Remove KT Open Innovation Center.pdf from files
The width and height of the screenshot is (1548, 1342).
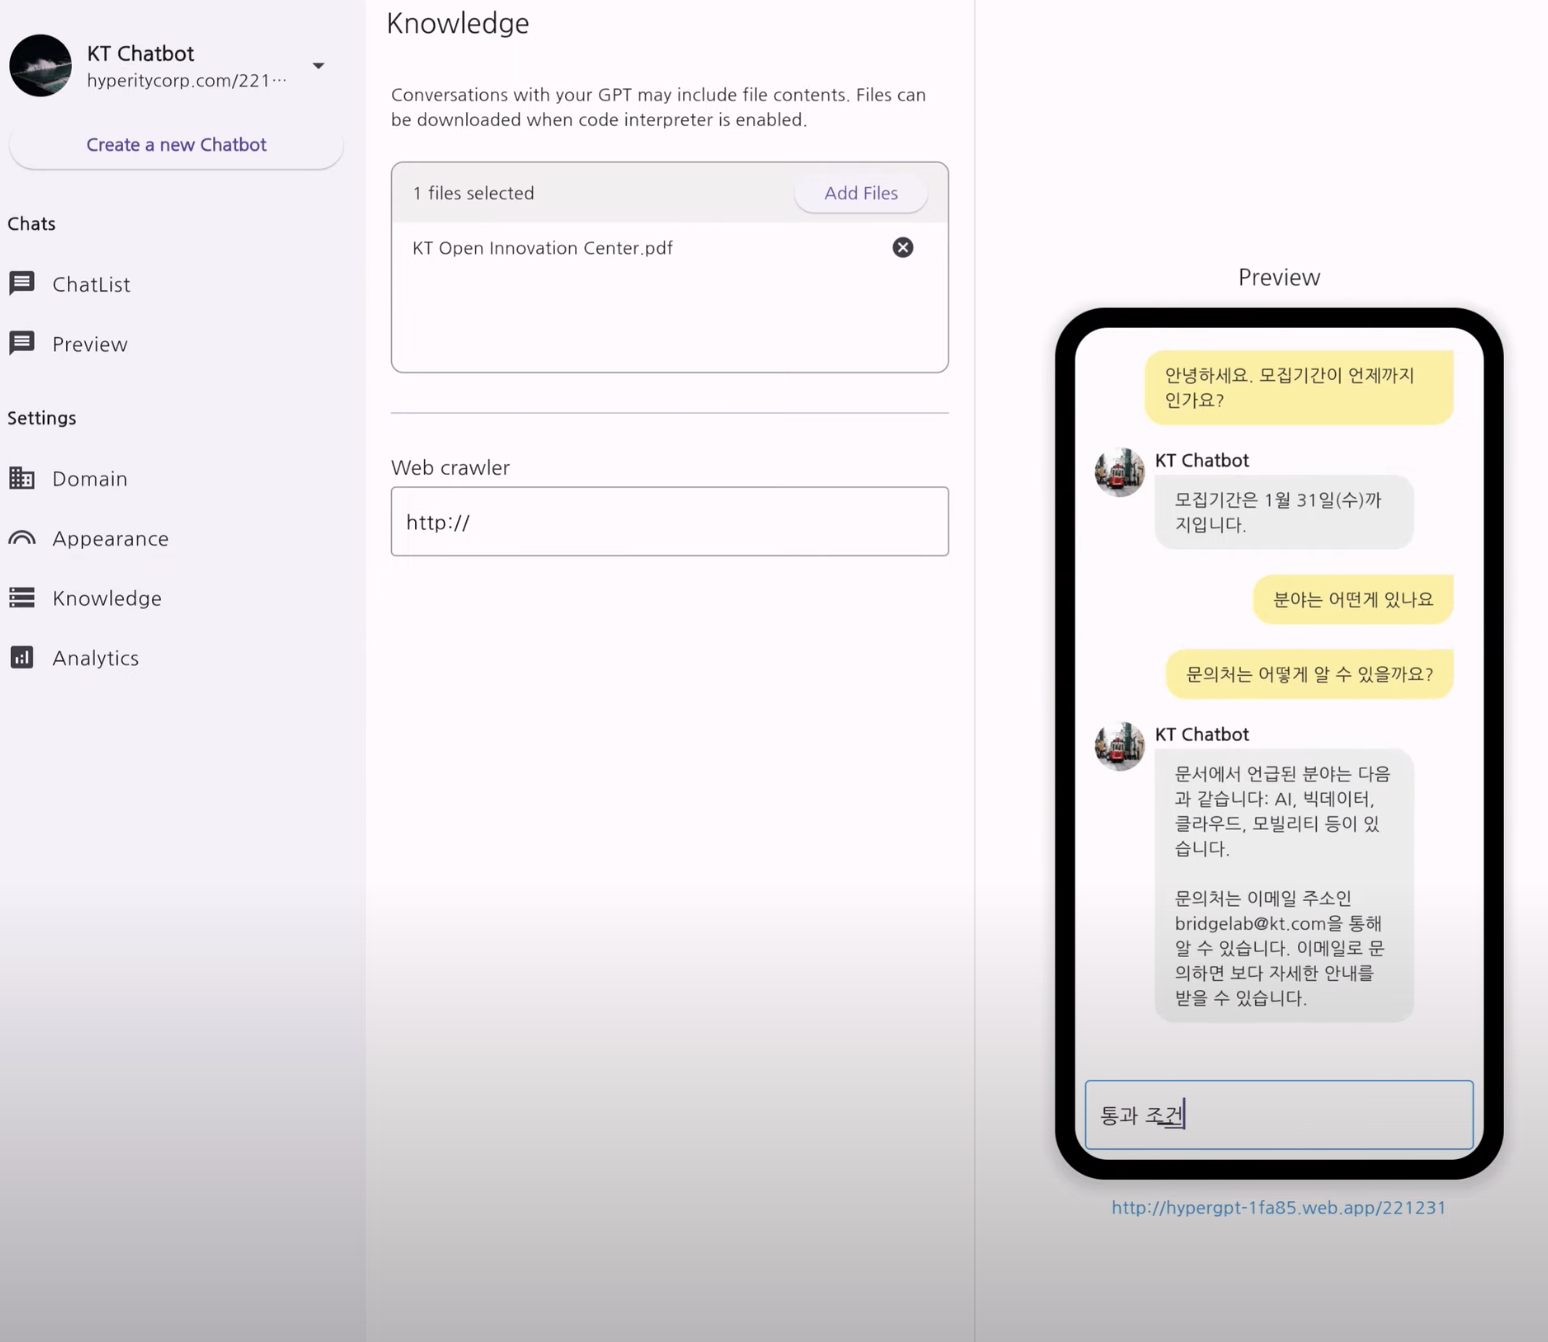[x=902, y=247]
